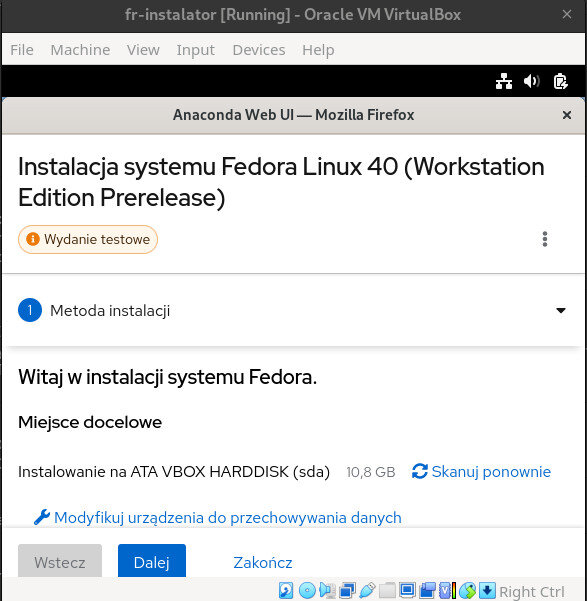Open the three-dot kebab options menu
This screenshot has height=601, width=587.
tap(545, 239)
